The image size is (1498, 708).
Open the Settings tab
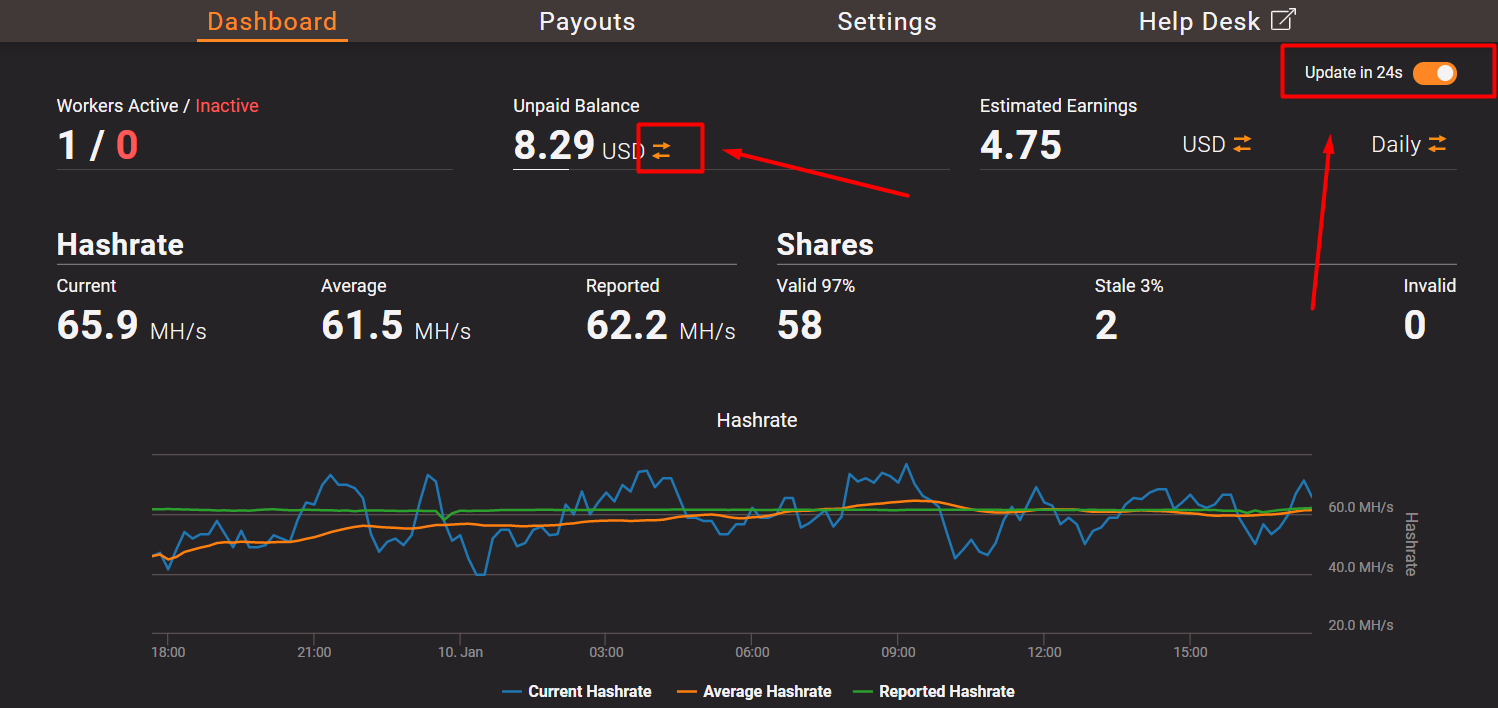point(887,21)
